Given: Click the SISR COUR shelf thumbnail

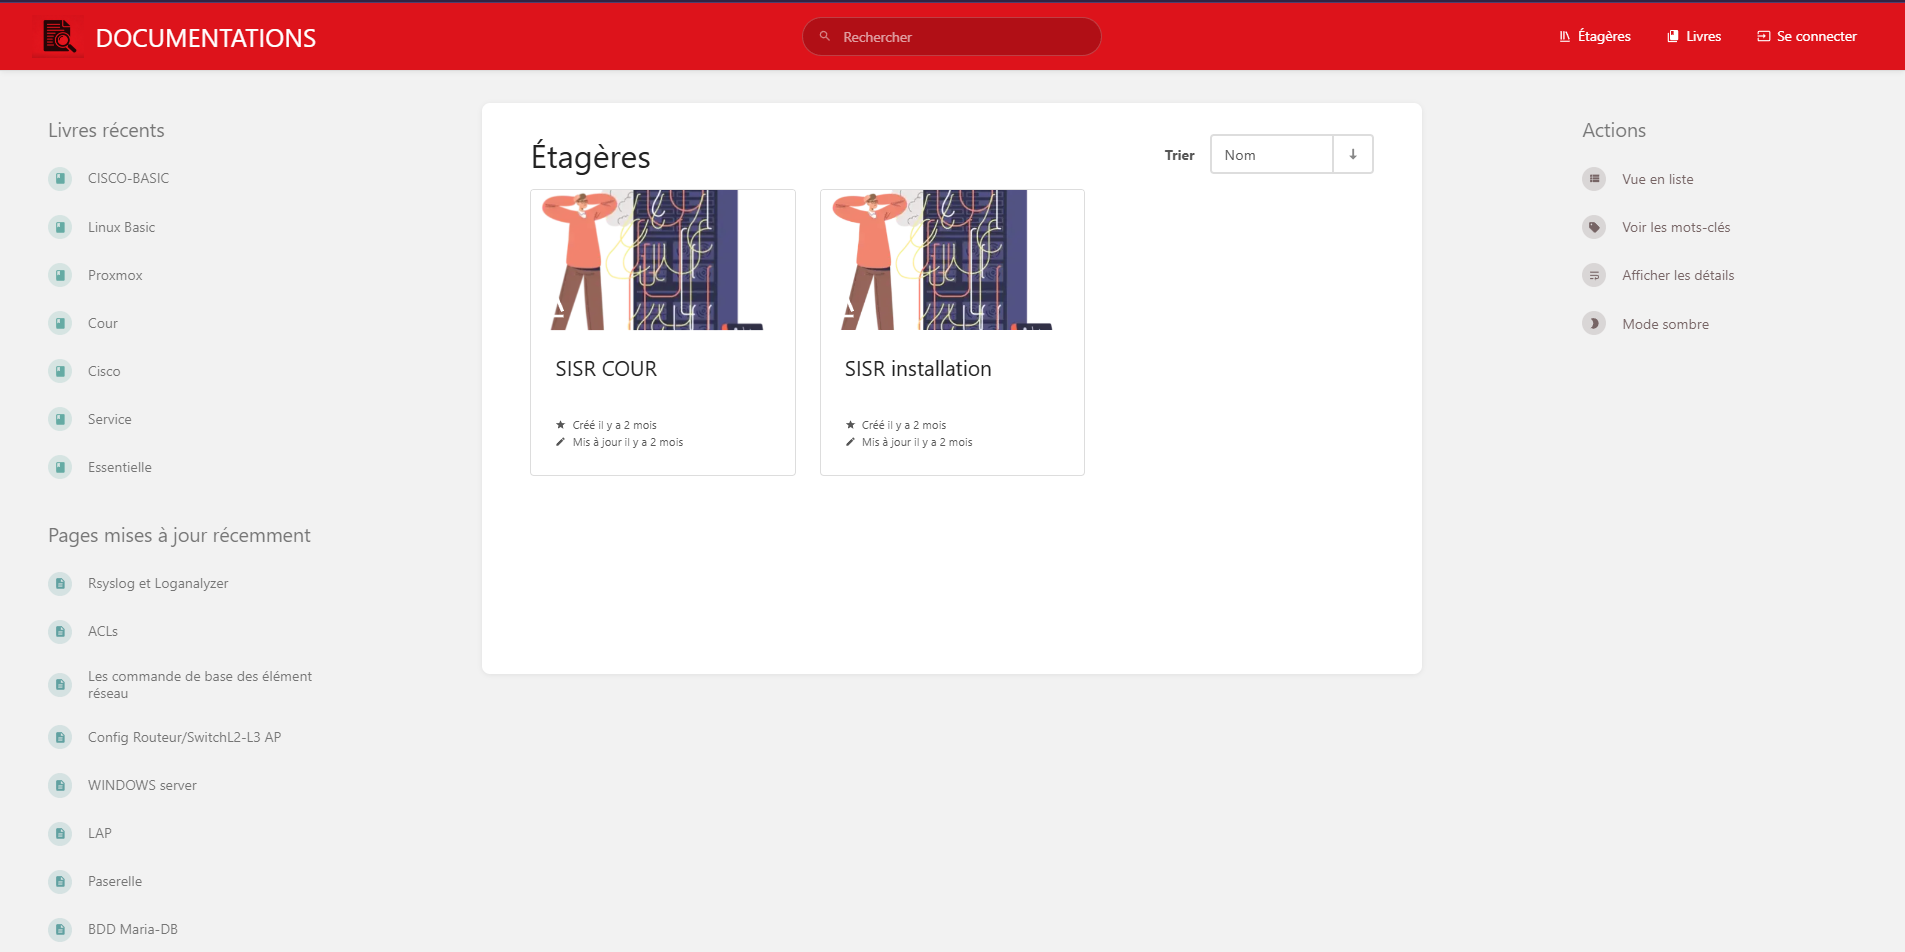Looking at the screenshot, I should (x=663, y=260).
